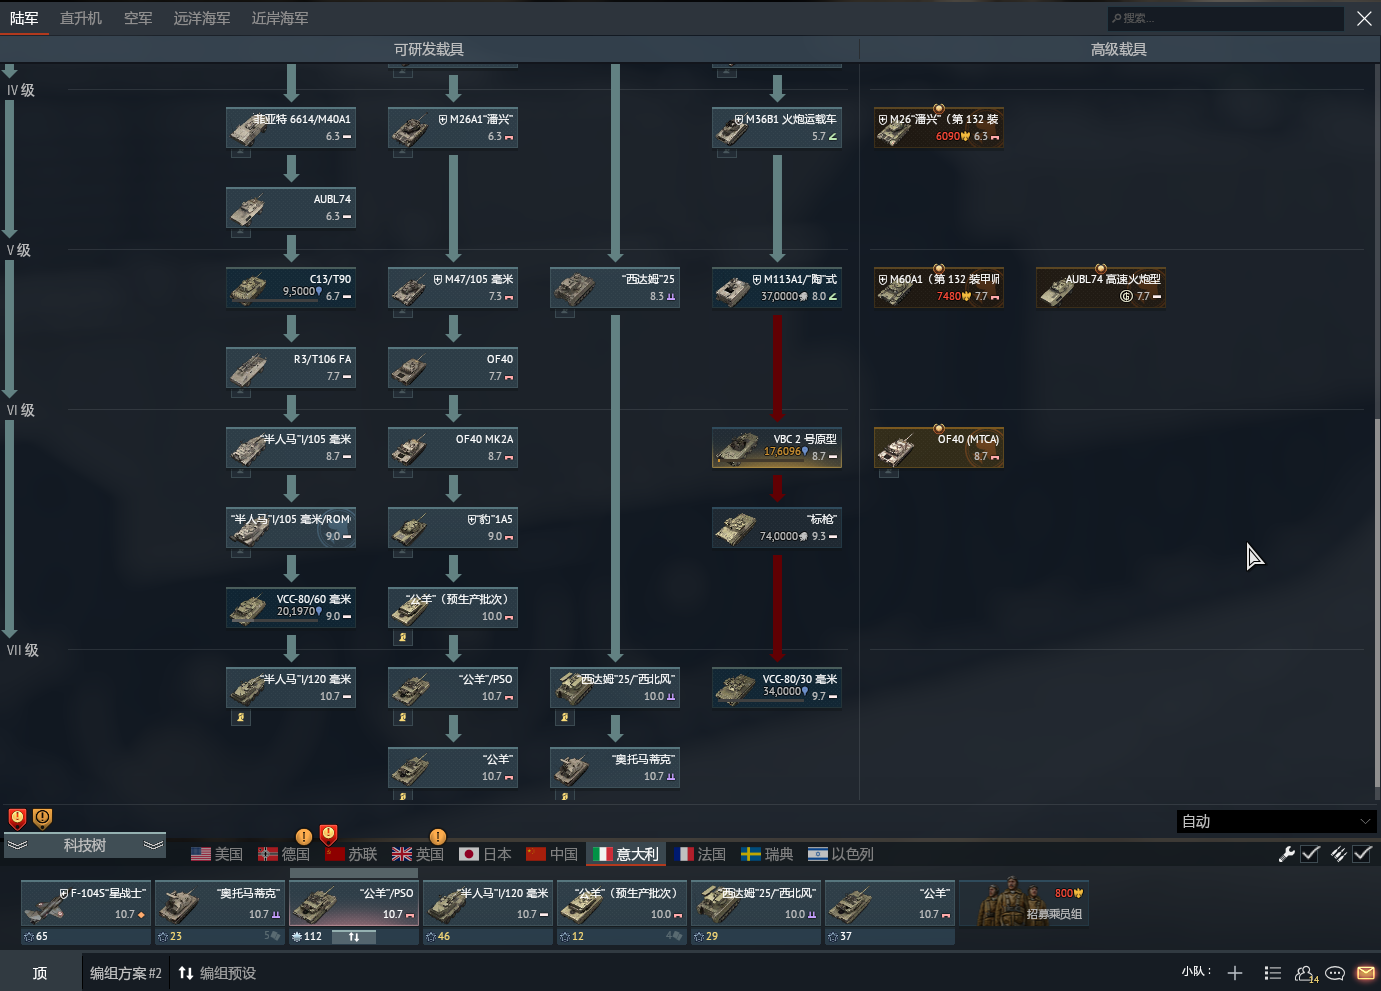Choose the 德国 nation tab
Image resolution: width=1381 pixels, height=991 pixels.
284,854
